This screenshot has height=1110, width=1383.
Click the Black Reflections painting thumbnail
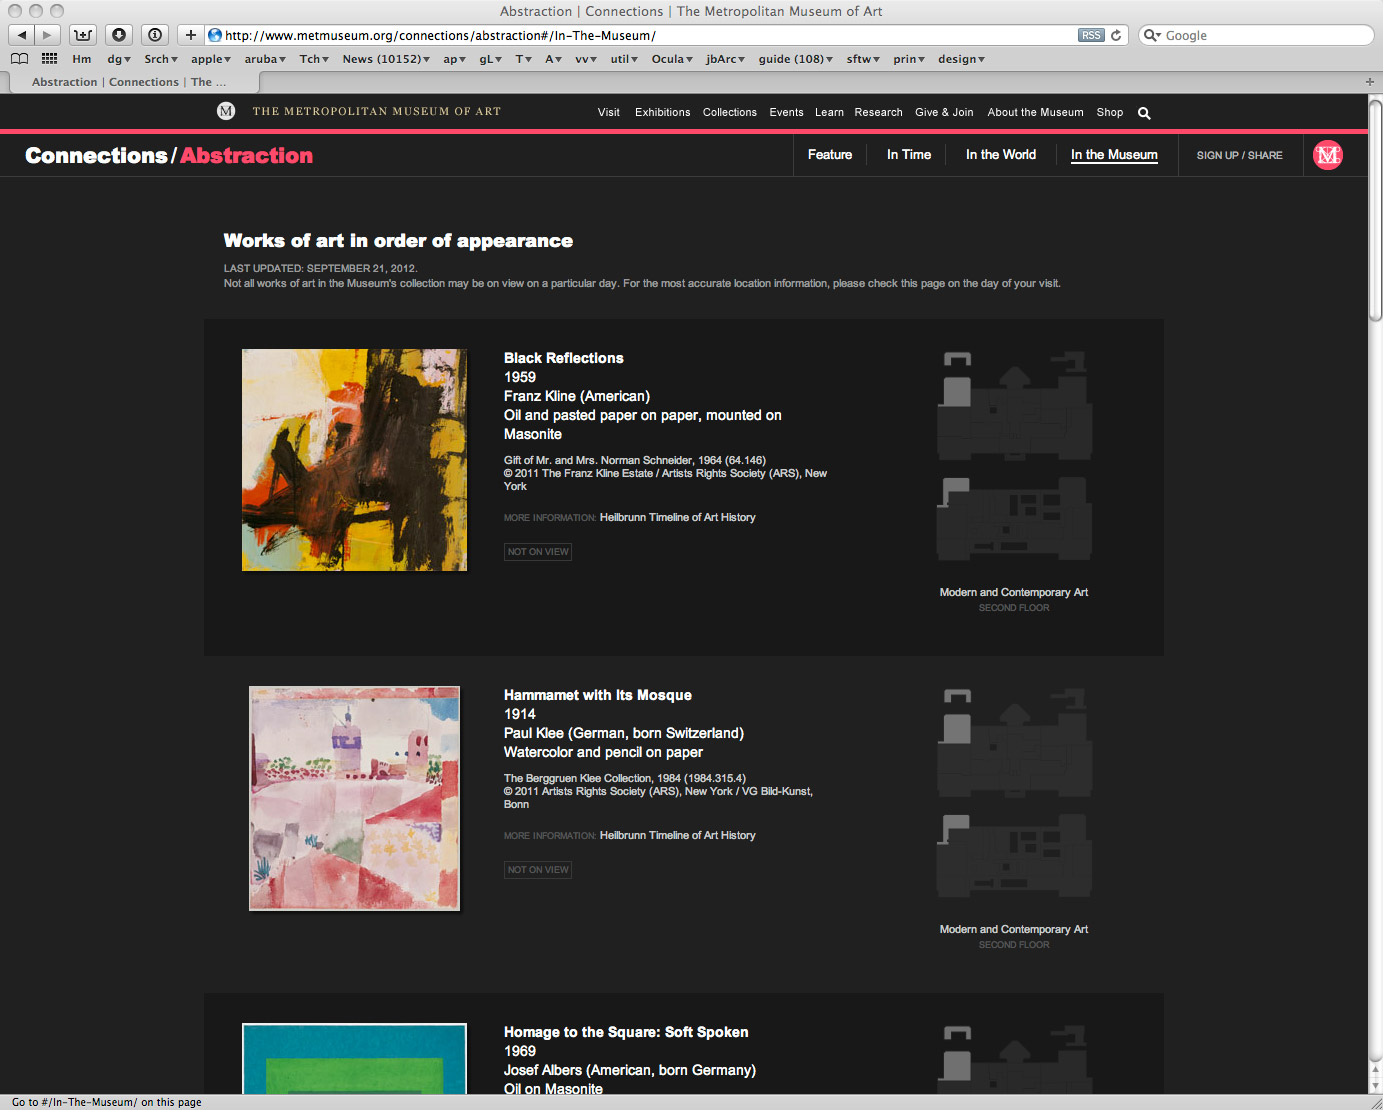click(x=354, y=460)
